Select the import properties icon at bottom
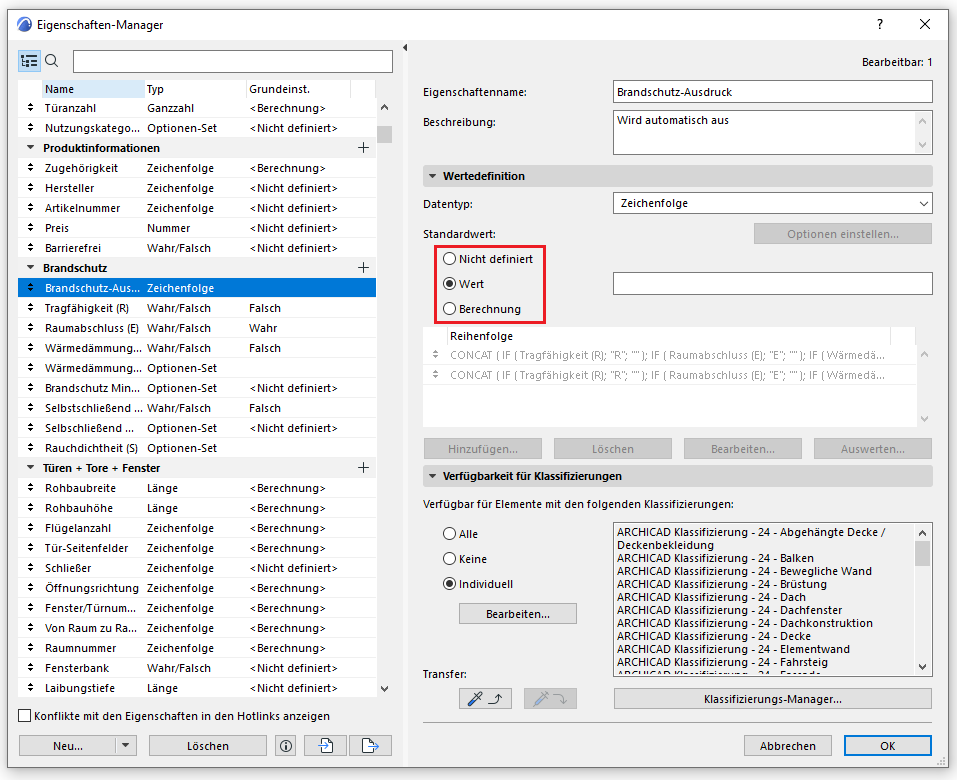The height and width of the screenshot is (780, 957). 324,745
